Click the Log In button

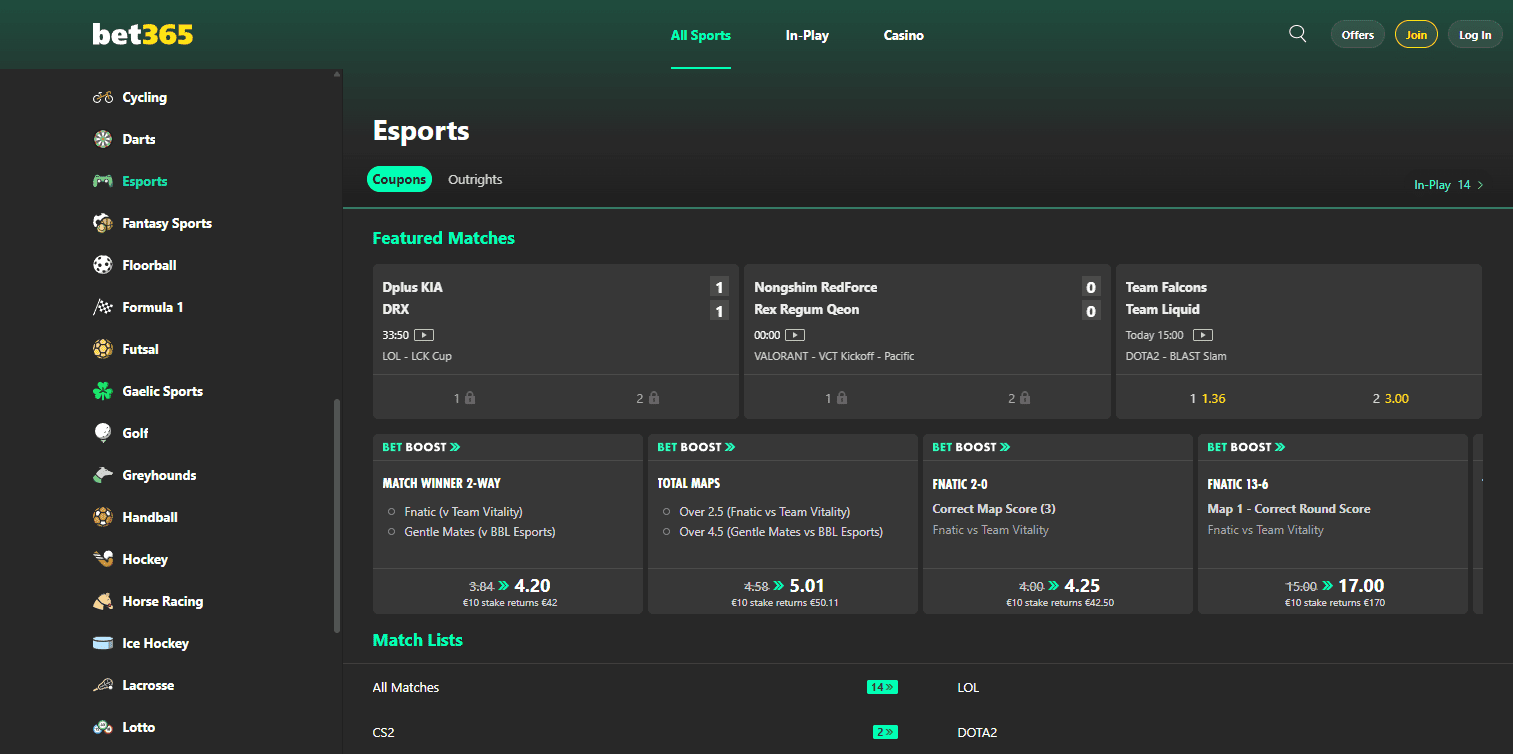pos(1475,33)
